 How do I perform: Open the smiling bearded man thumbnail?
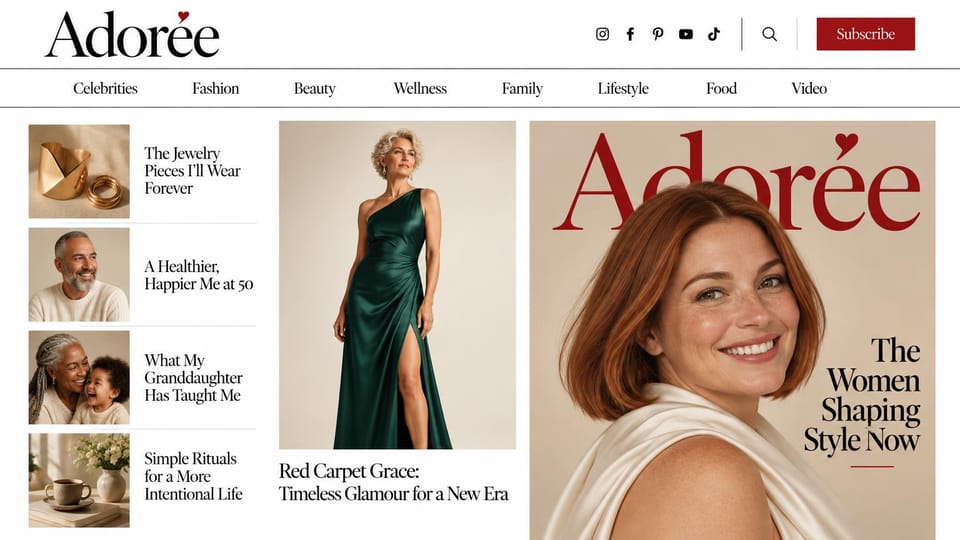point(79,275)
